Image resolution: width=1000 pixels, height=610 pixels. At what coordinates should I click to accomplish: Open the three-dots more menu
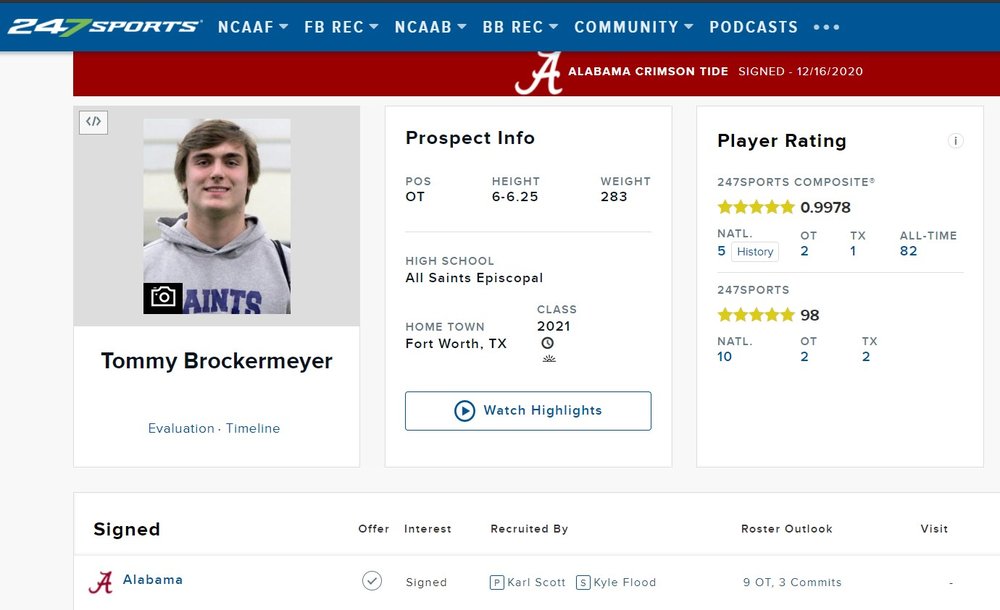(827, 27)
